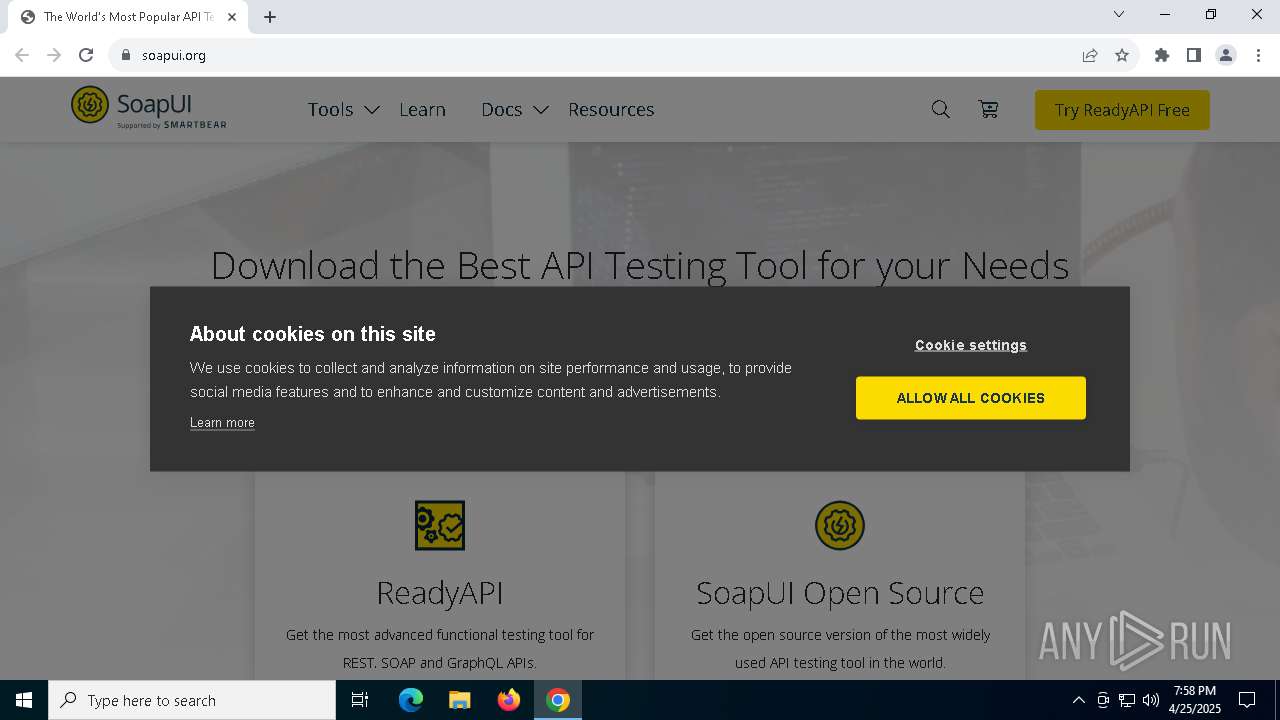Click the About cookies on this site heading
The image size is (1280, 720).
click(313, 334)
